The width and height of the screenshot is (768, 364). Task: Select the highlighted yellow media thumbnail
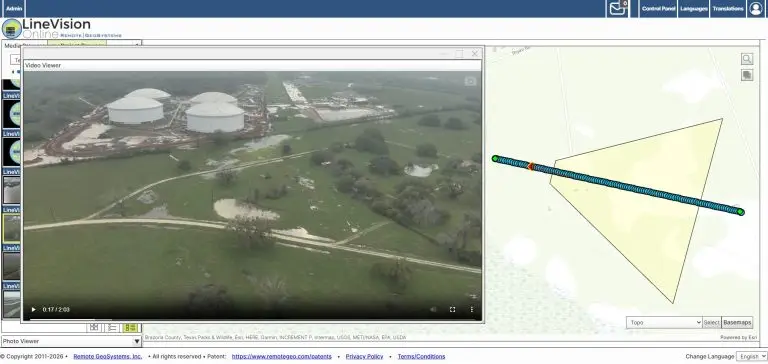[12, 228]
